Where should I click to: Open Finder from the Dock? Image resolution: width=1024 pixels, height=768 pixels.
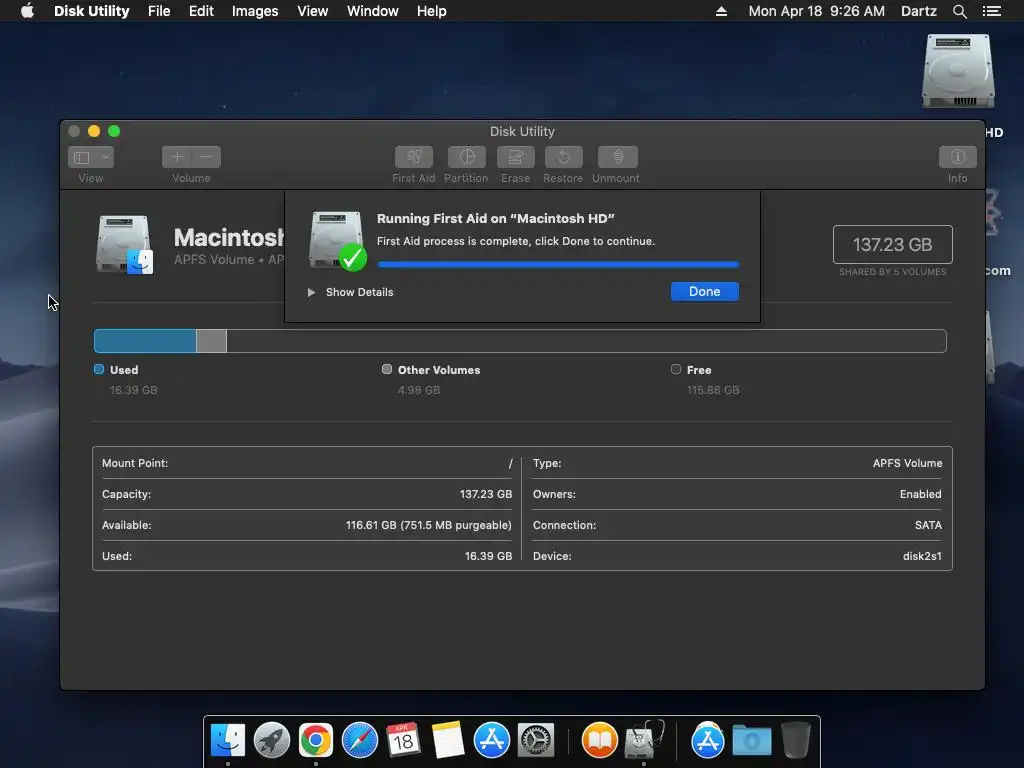point(228,741)
